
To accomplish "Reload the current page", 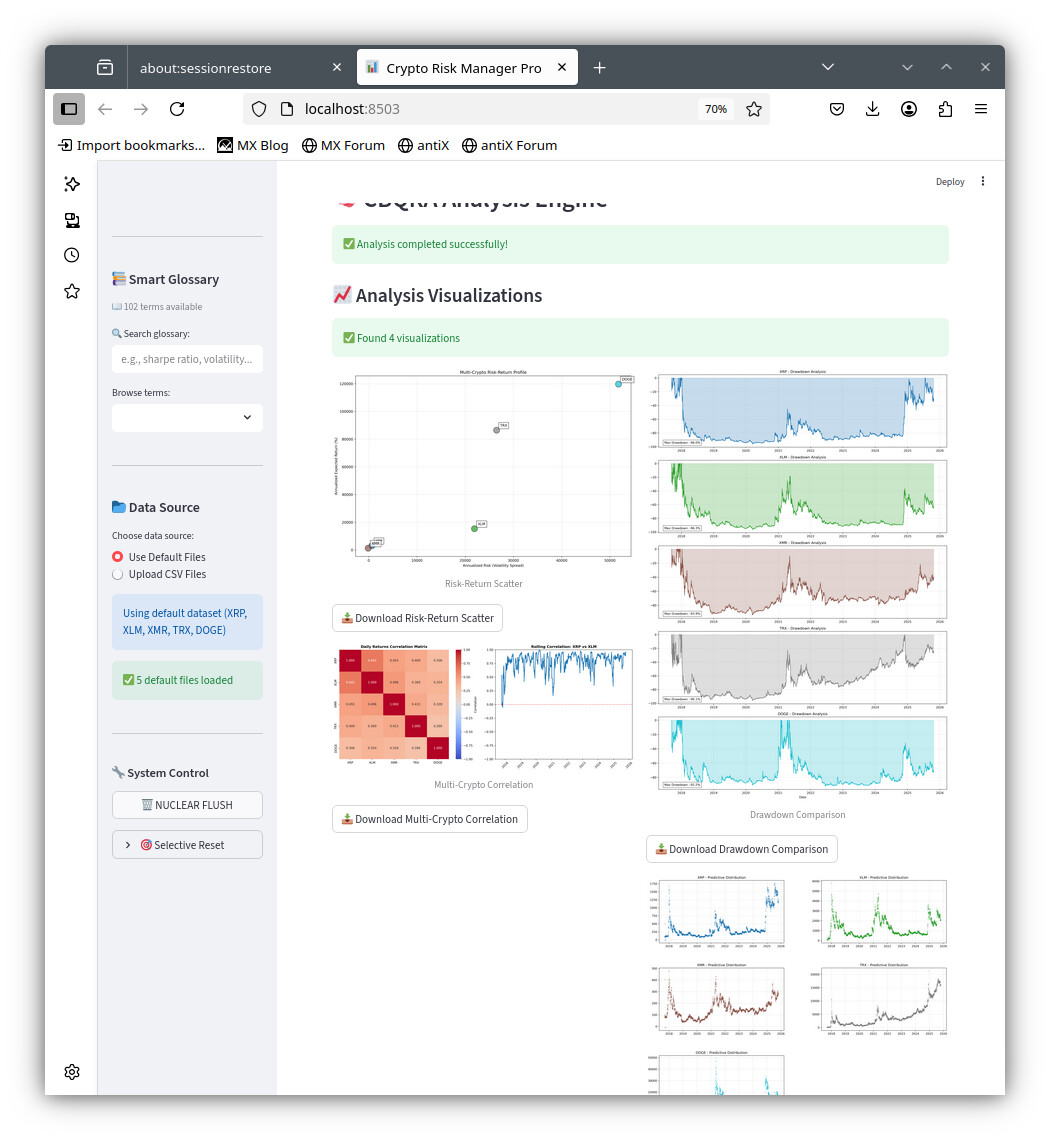I will click(x=177, y=109).
